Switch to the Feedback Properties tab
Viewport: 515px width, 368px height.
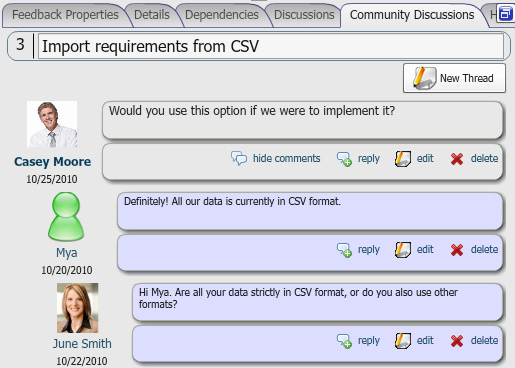point(65,15)
